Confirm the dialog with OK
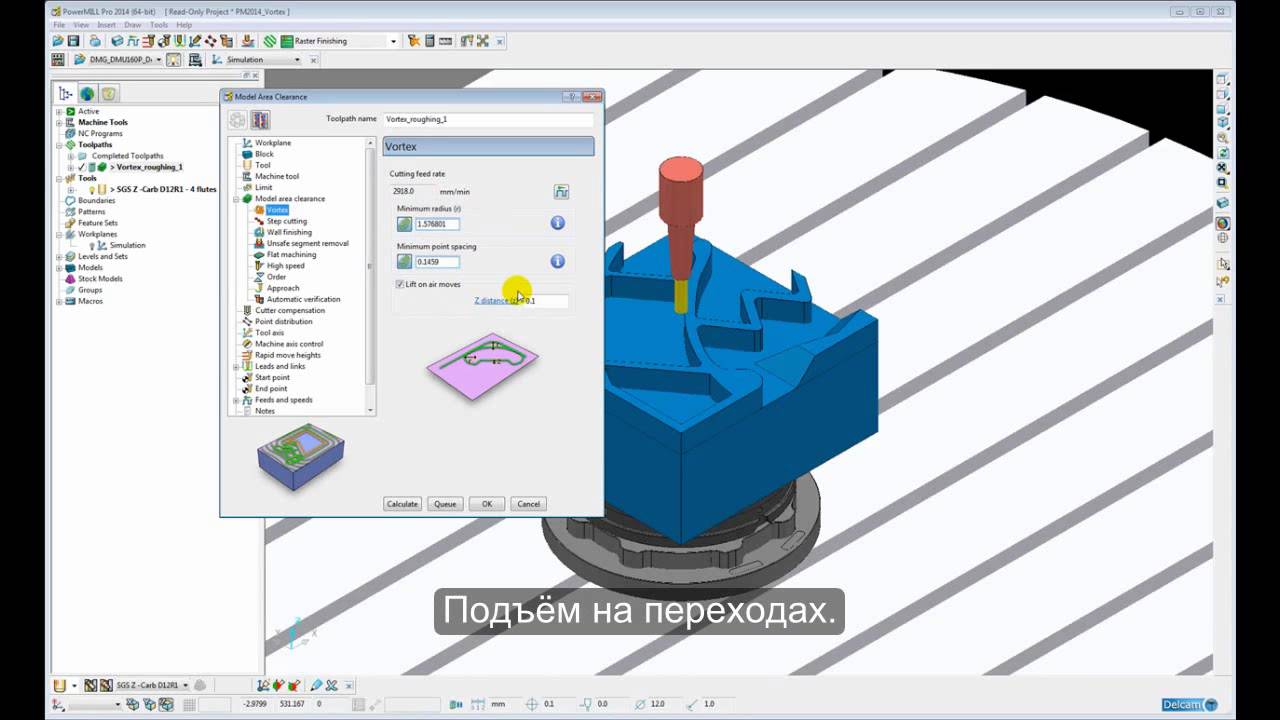Image resolution: width=1280 pixels, height=720 pixels. [487, 504]
